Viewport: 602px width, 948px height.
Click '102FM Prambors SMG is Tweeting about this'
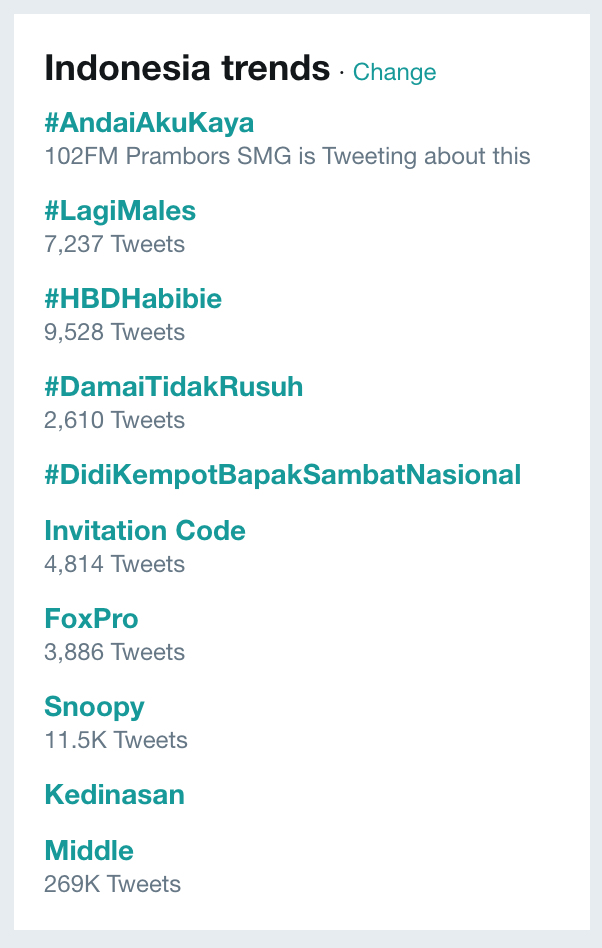pos(287,157)
